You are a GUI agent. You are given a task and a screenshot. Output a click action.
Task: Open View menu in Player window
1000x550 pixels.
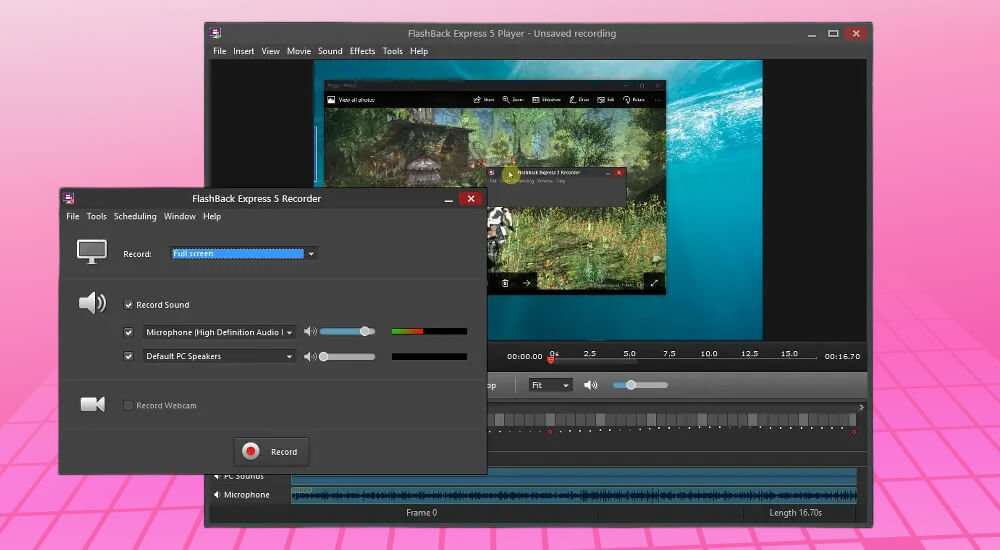tap(270, 51)
